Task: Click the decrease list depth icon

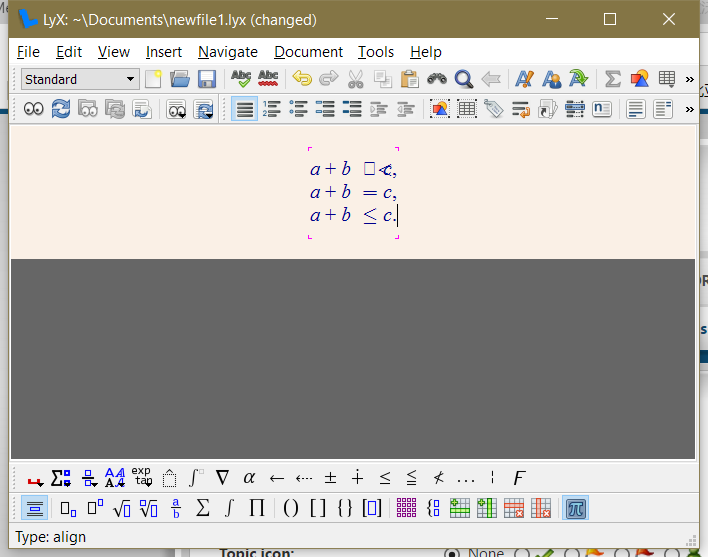Action: [406, 109]
